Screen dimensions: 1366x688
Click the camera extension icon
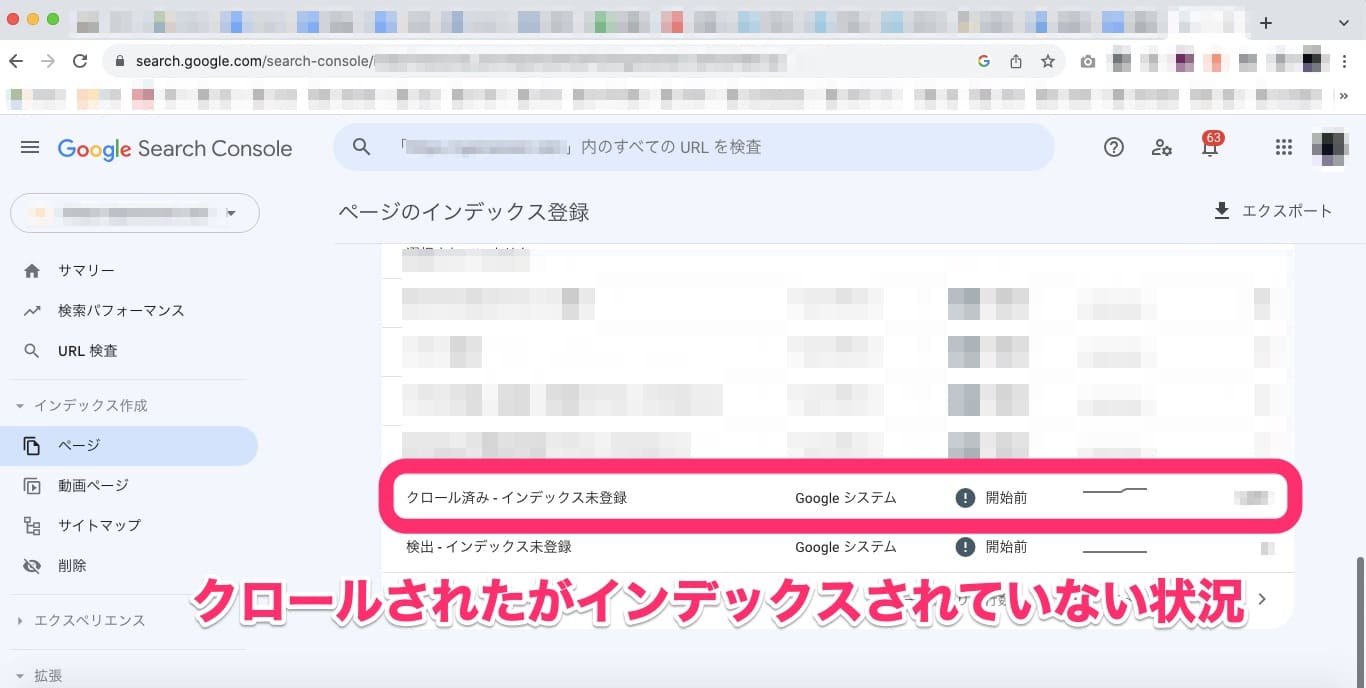(x=1088, y=62)
